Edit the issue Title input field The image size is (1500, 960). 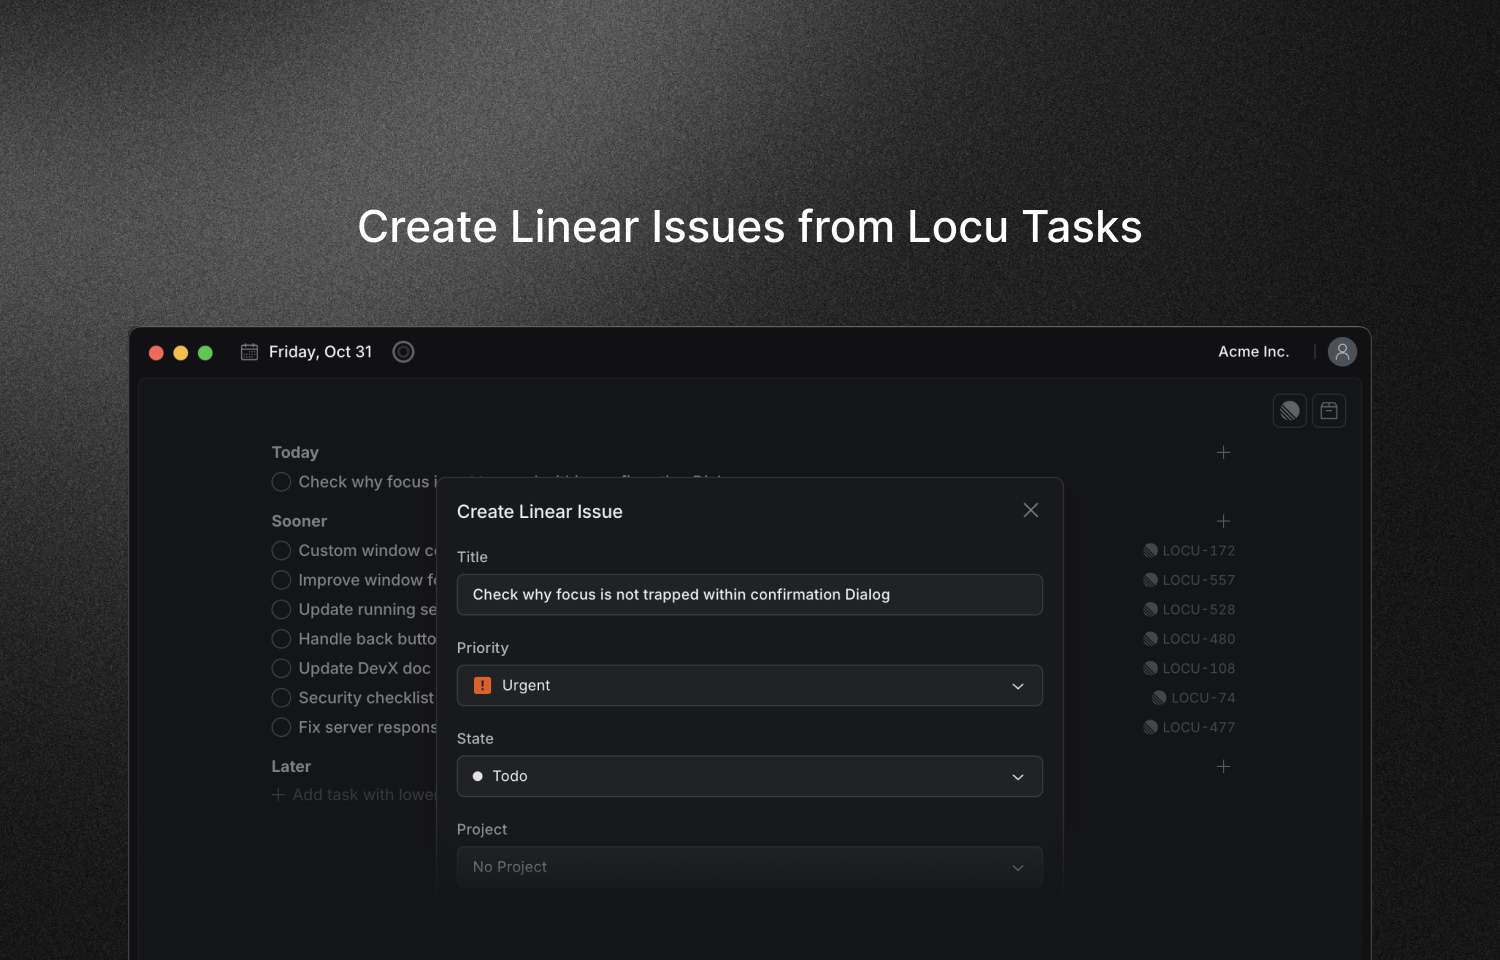[x=750, y=594]
